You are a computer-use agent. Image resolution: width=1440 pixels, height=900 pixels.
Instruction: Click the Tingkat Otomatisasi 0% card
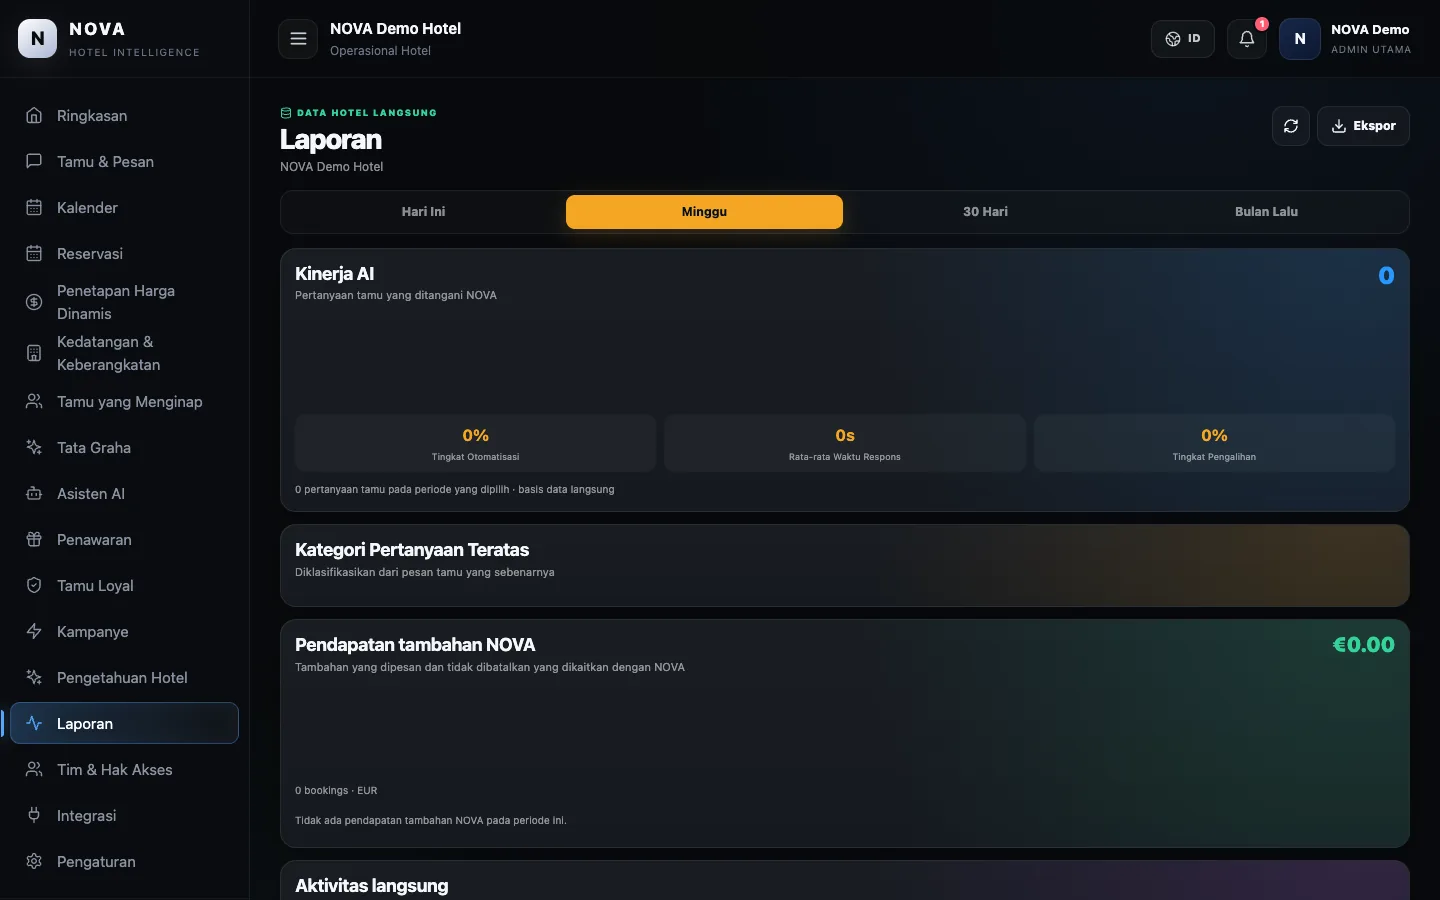pyautogui.click(x=476, y=443)
